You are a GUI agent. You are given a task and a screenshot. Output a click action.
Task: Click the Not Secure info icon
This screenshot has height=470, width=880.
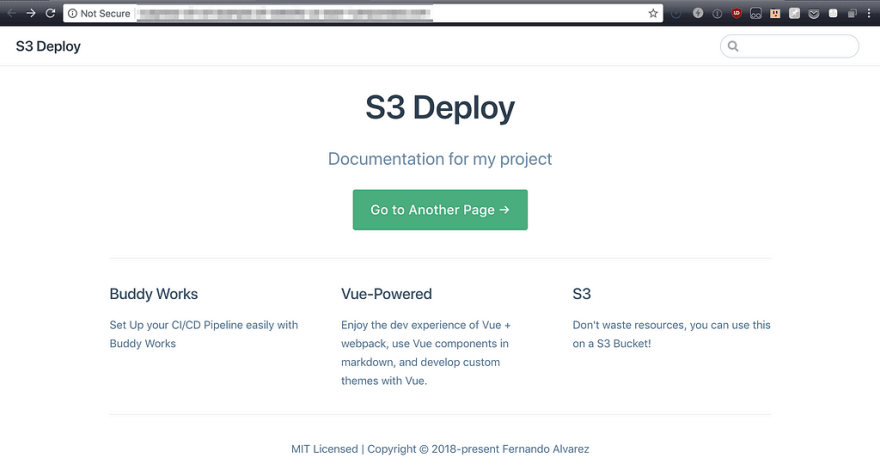pyautogui.click(x=72, y=13)
